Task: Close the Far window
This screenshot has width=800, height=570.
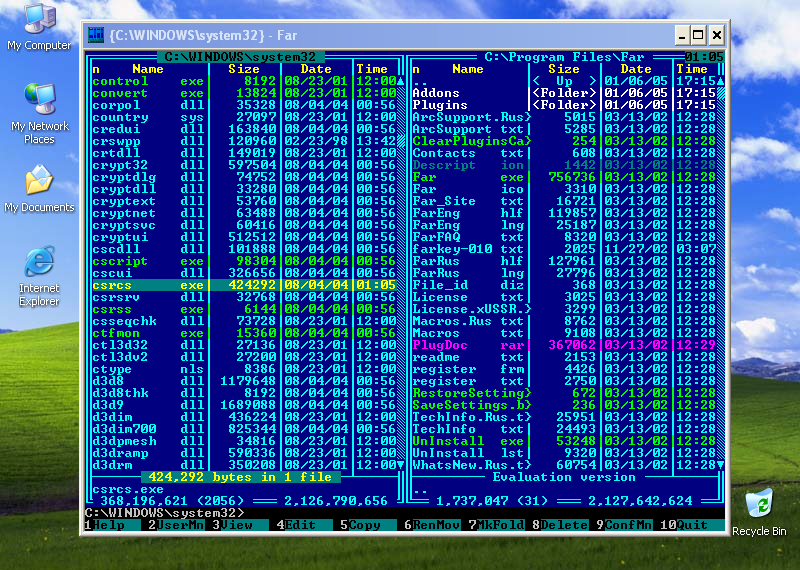Action: tap(716, 35)
